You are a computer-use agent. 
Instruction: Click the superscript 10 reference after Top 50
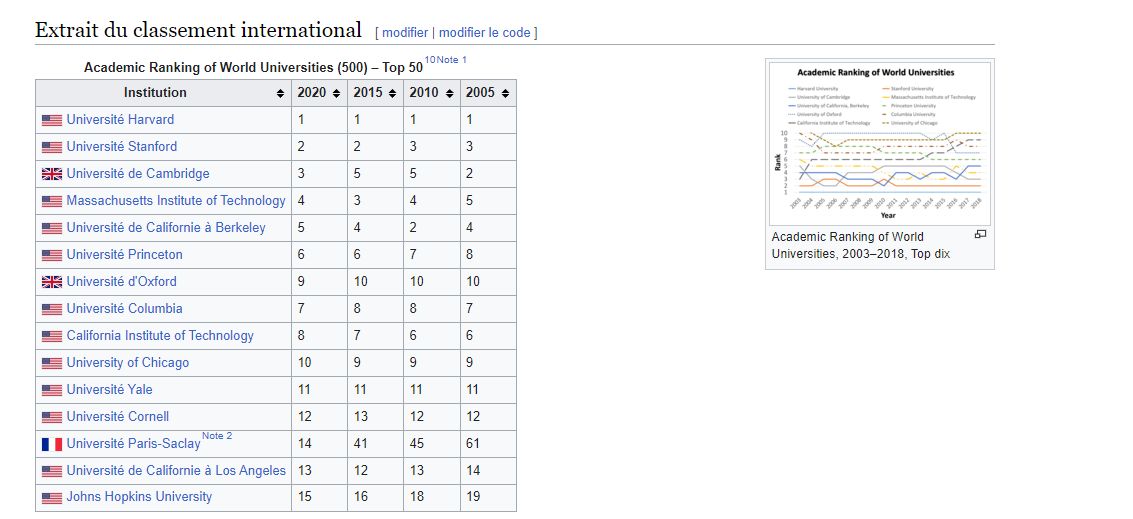pyautogui.click(x=430, y=59)
